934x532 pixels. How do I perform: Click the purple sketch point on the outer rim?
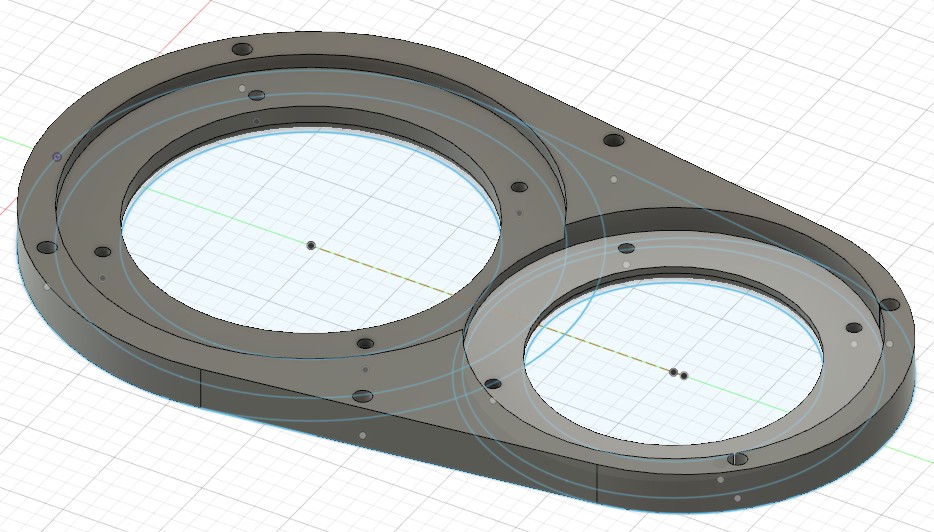click(57, 157)
